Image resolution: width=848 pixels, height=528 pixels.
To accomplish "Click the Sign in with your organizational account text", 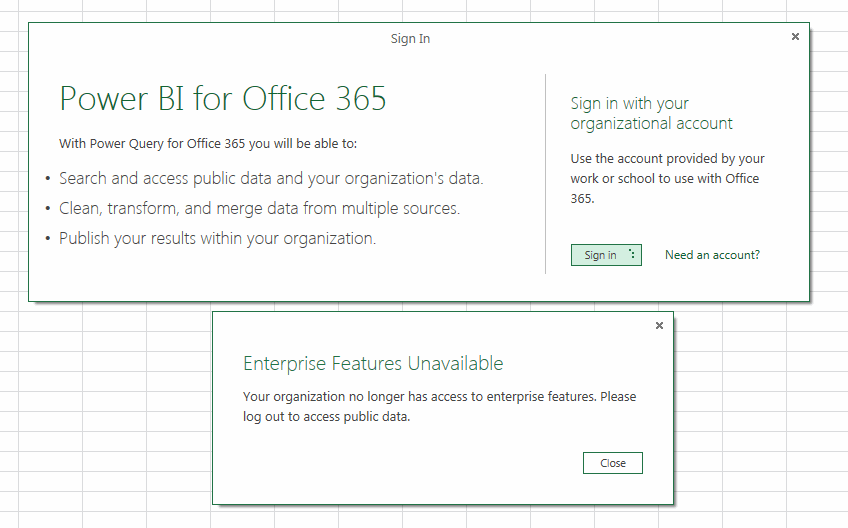I will click(651, 113).
